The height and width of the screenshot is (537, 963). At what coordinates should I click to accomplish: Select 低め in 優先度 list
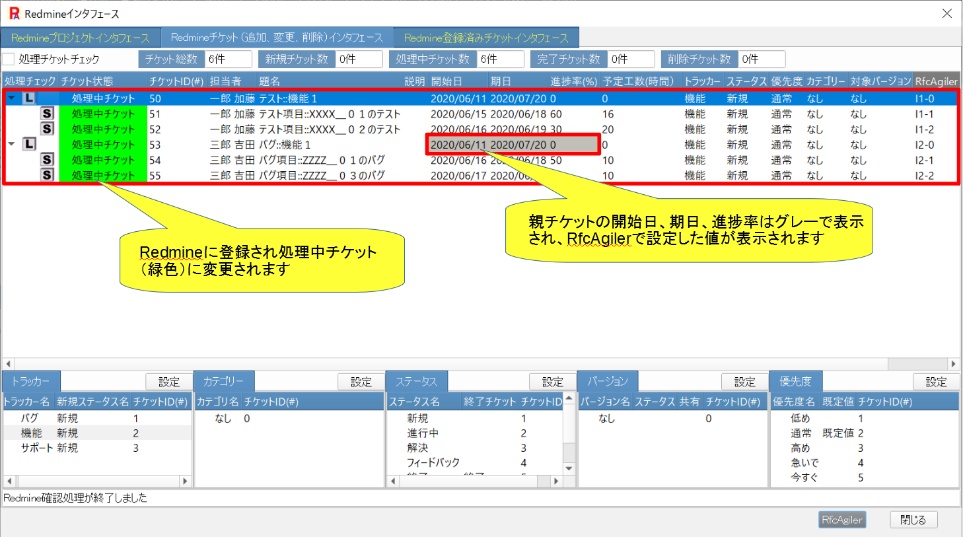pyautogui.click(x=800, y=418)
